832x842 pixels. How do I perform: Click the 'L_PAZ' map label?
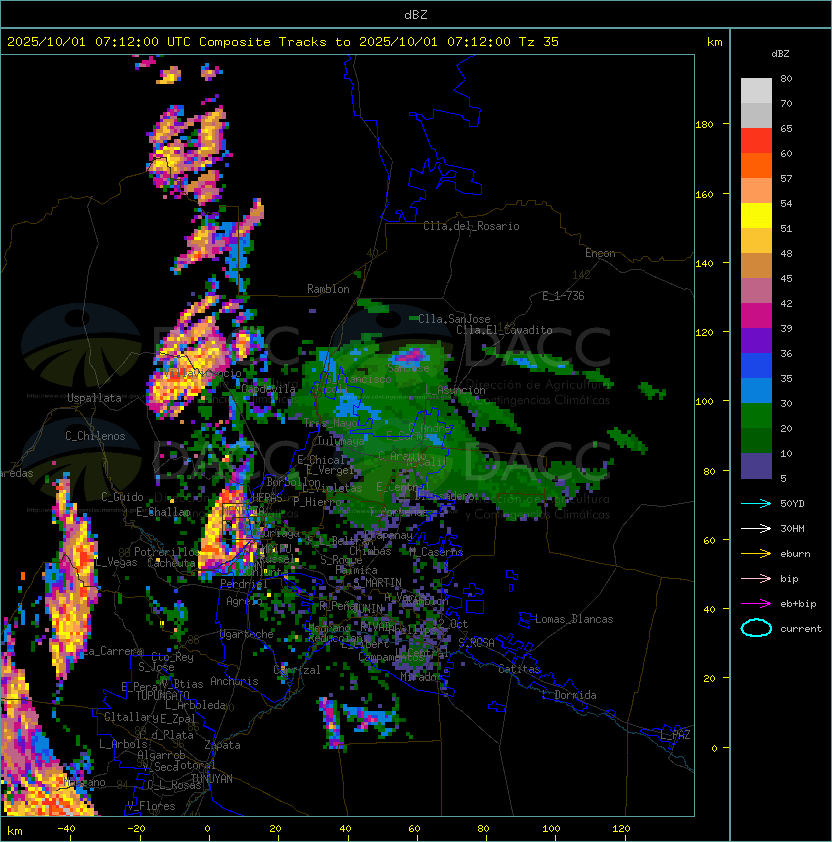pos(675,735)
